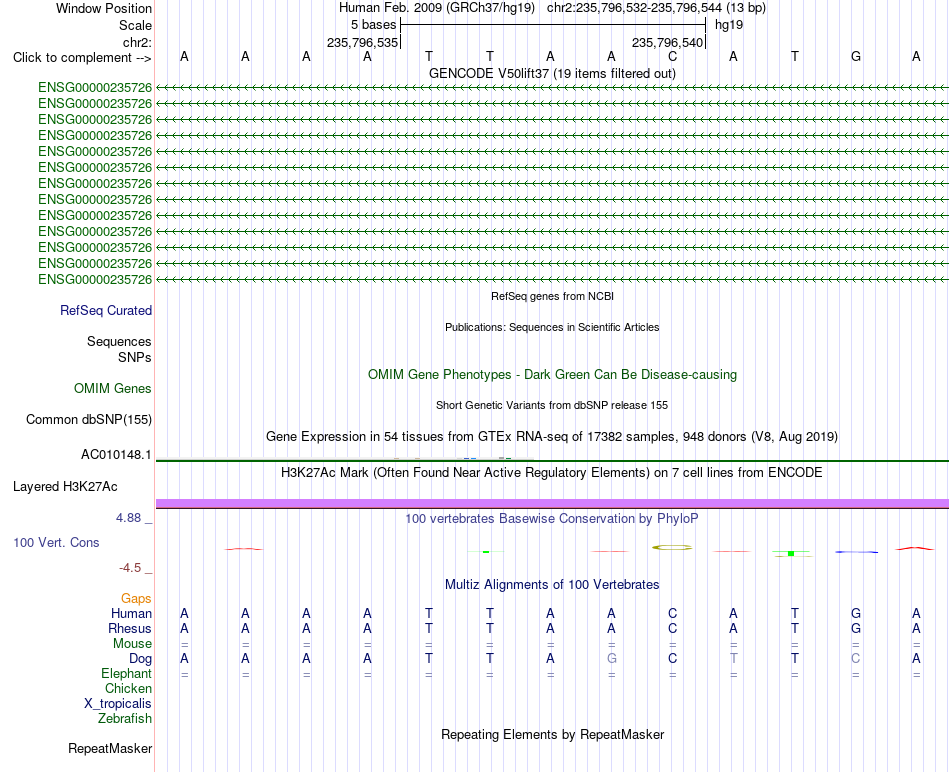950x772 pixels.
Task: Open the H3K27Ac Mark ENCODE track title
Action: tap(552, 473)
